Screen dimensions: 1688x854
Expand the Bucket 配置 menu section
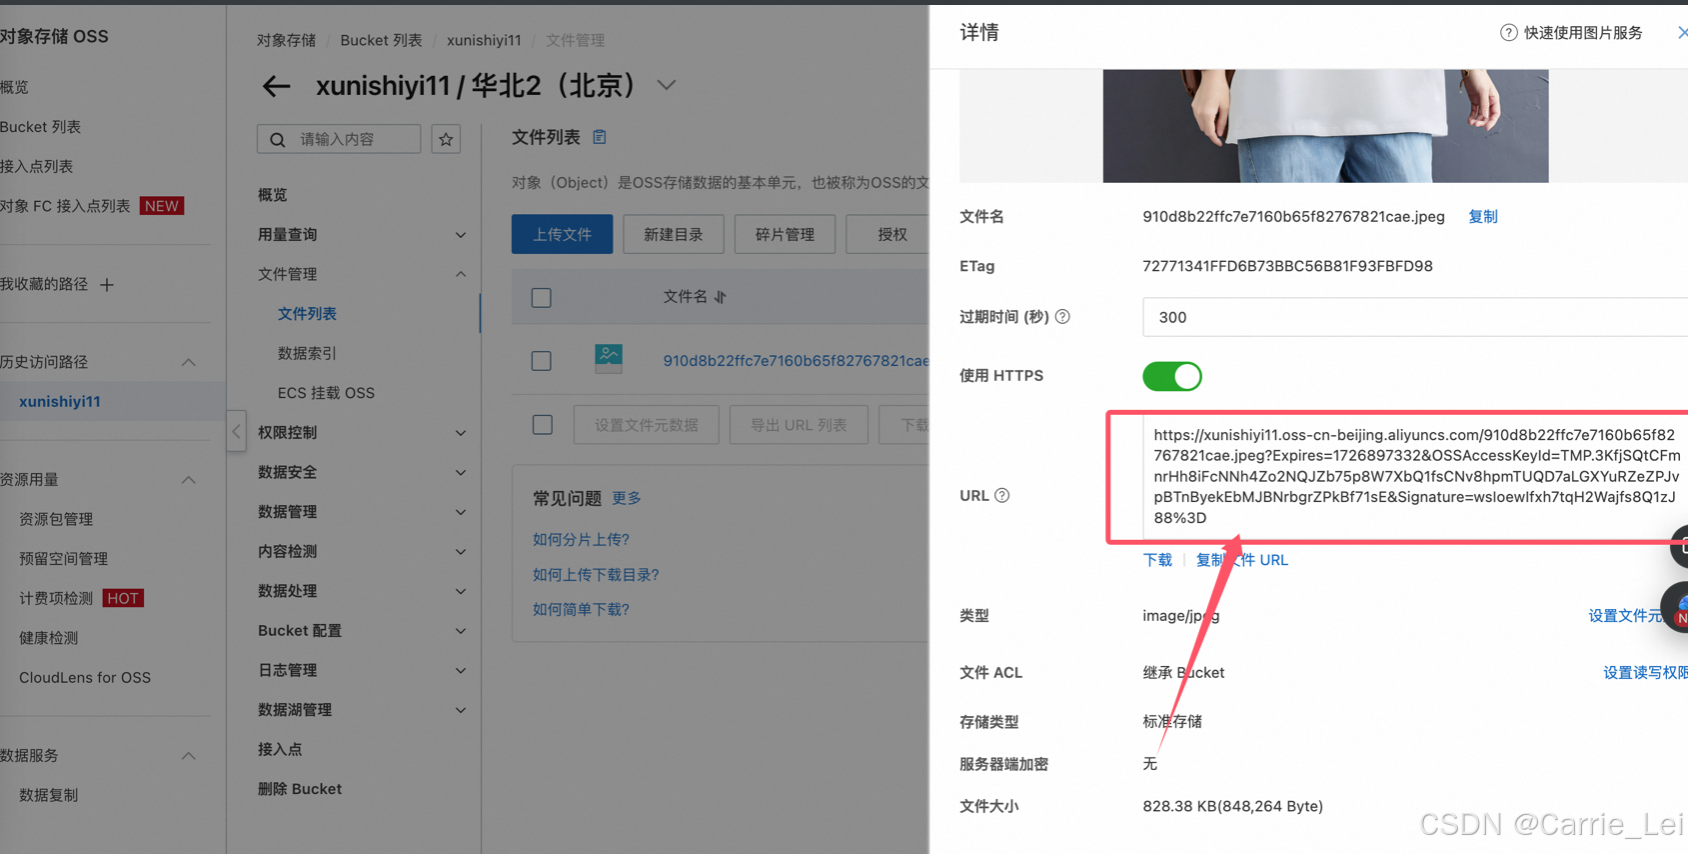pyautogui.click(x=460, y=631)
